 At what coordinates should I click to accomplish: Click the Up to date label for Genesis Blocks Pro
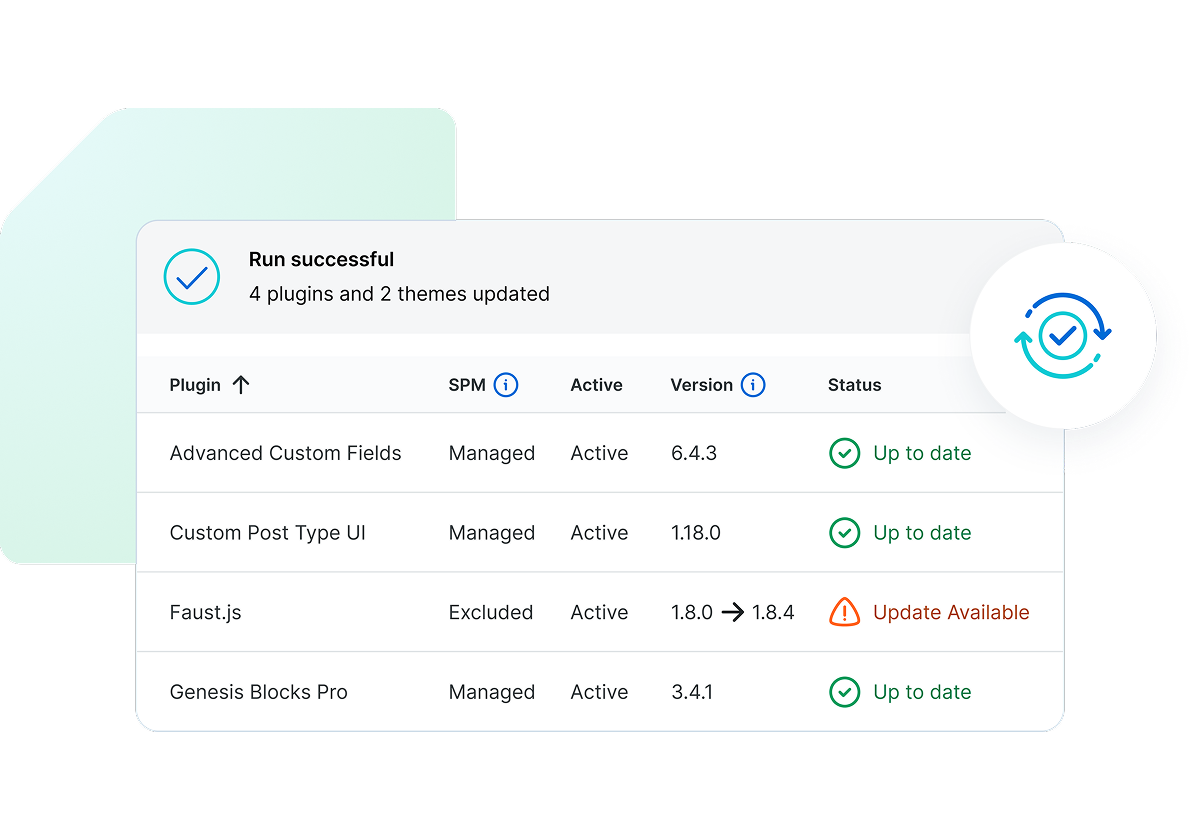922,692
